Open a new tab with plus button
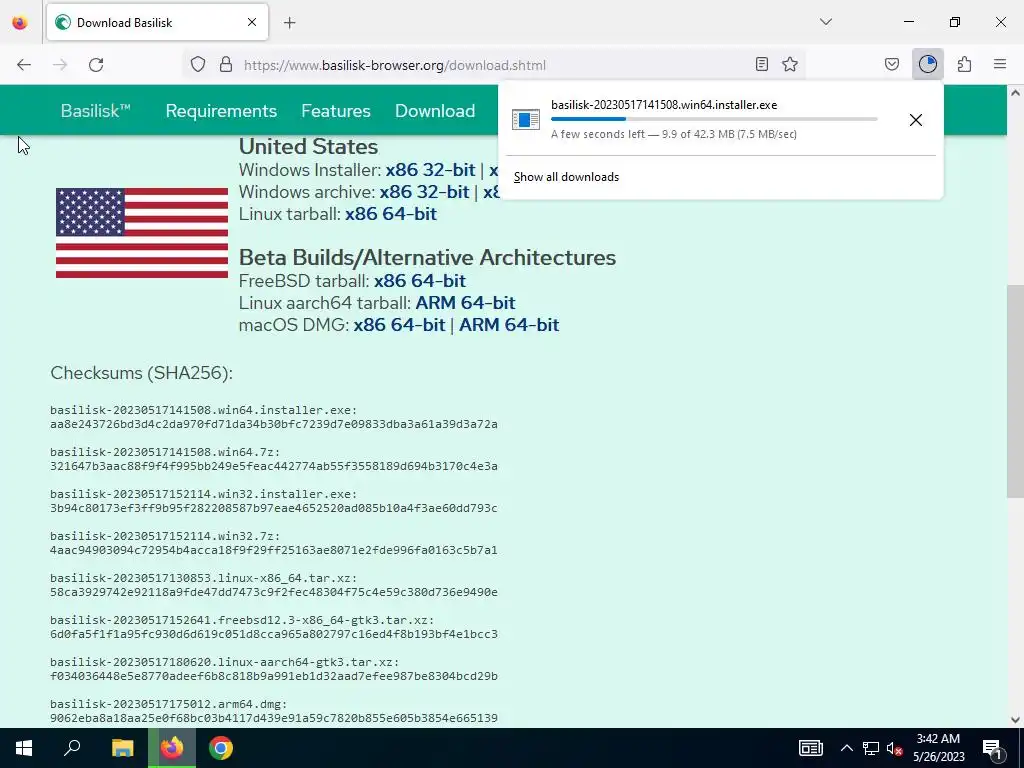Image resolution: width=1024 pixels, height=768 pixels. tap(290, 23)
